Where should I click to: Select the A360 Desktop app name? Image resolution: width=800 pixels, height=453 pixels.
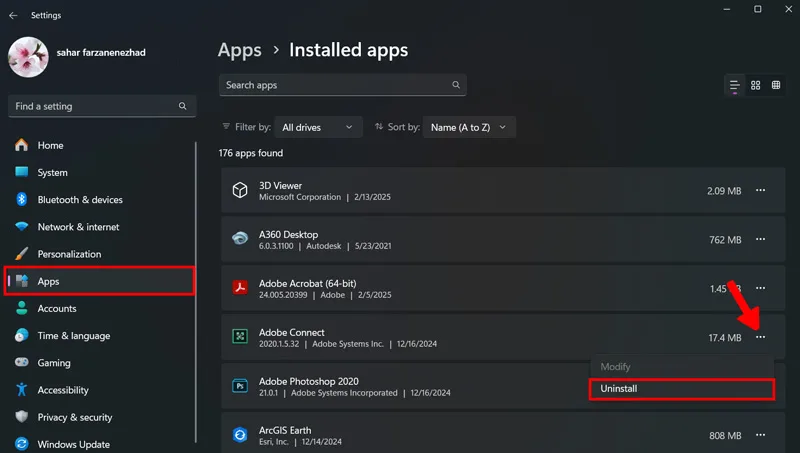pyautogui.click(x=288, y=235)
